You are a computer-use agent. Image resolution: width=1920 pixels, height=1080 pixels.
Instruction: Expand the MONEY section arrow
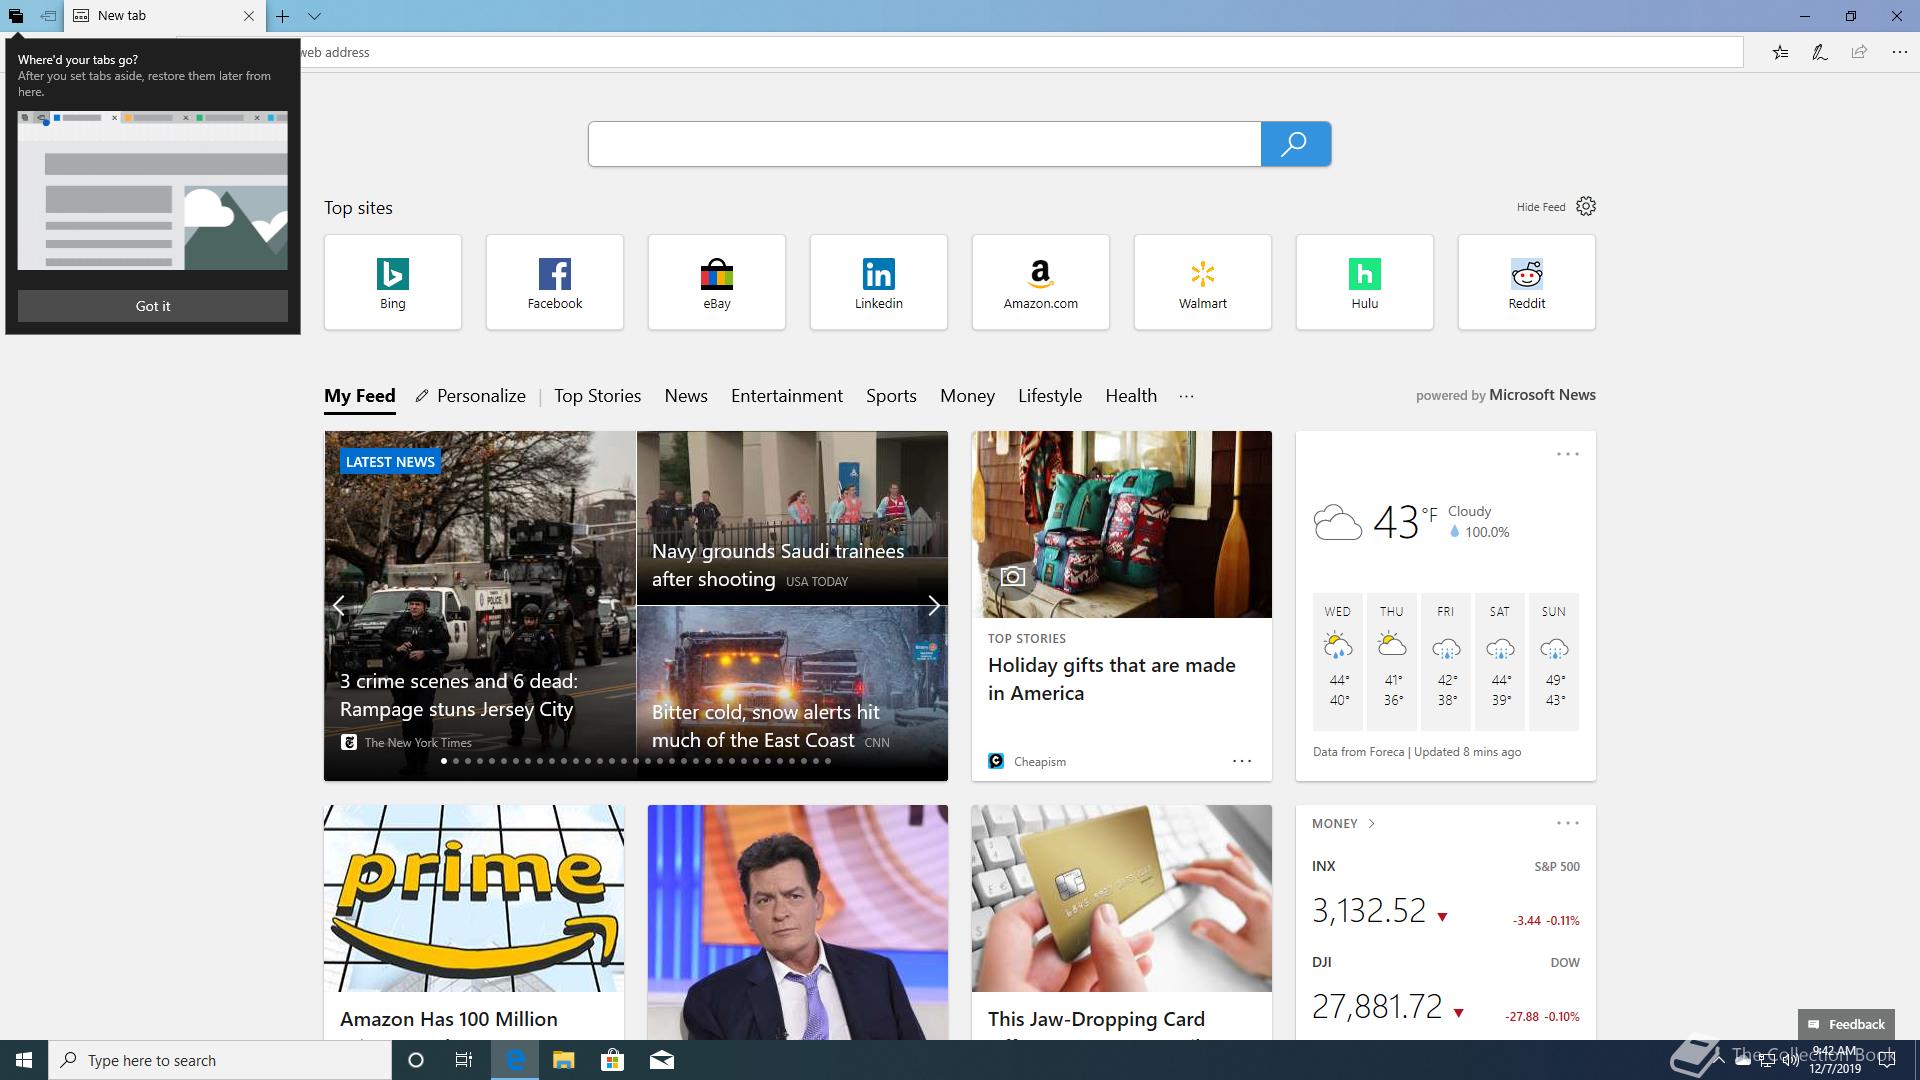pos(1371,824)
